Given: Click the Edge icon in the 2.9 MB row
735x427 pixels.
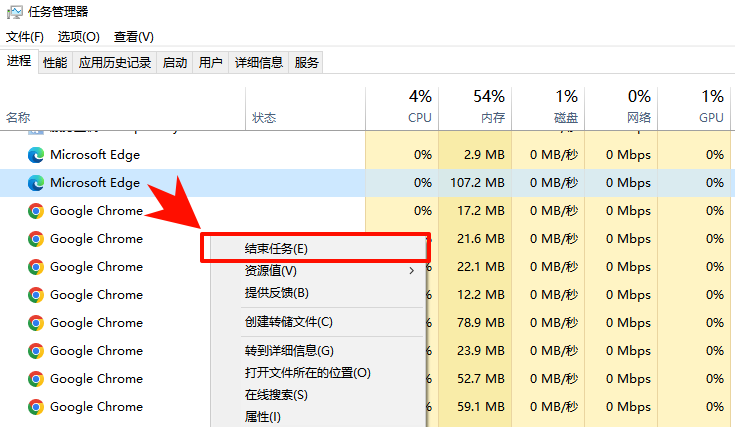Looking at the screenshot, I should coord(36,155).
